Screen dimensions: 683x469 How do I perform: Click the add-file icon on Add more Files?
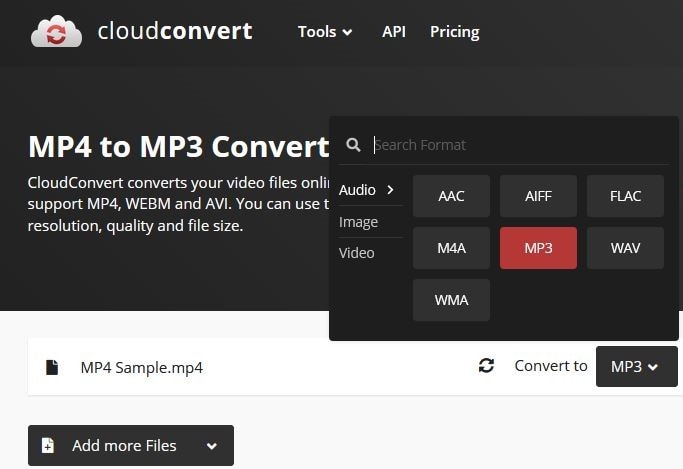[x=48, y=445]
